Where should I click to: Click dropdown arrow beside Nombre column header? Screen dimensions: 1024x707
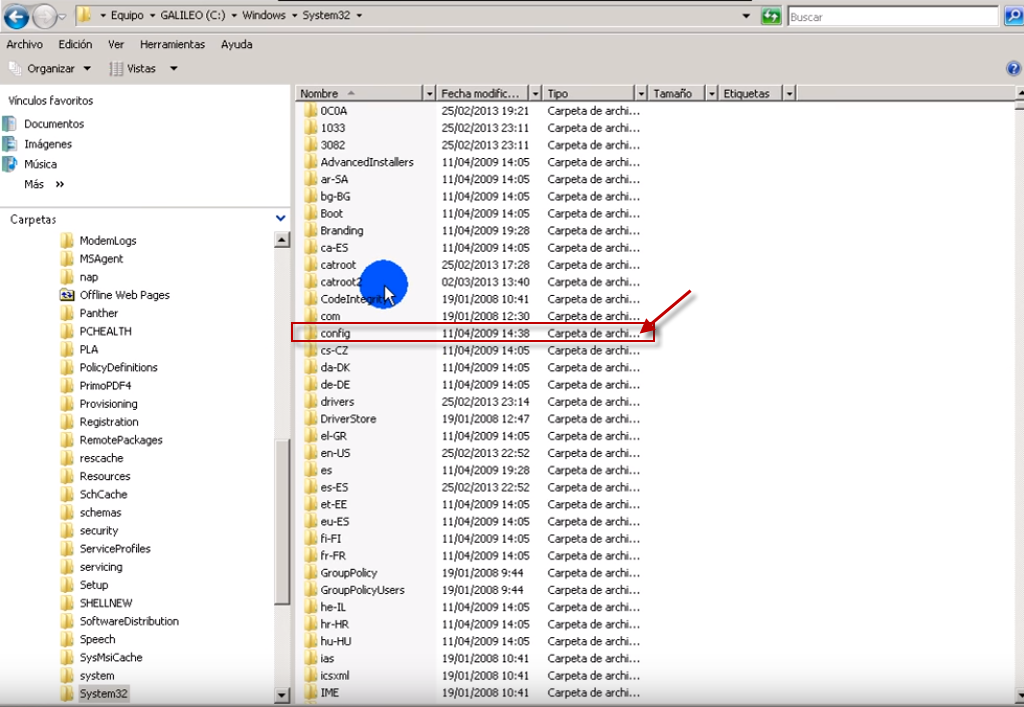[430, 93]
